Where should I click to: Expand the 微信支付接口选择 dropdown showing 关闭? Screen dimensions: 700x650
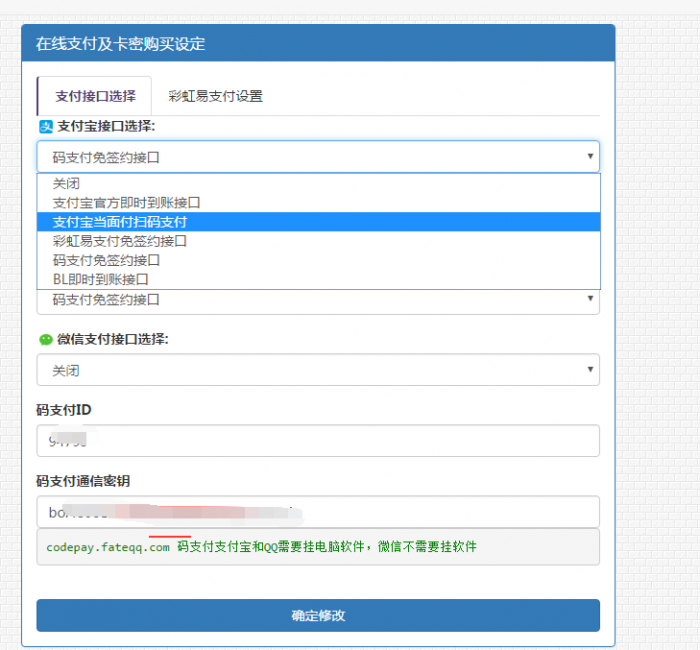318,370
